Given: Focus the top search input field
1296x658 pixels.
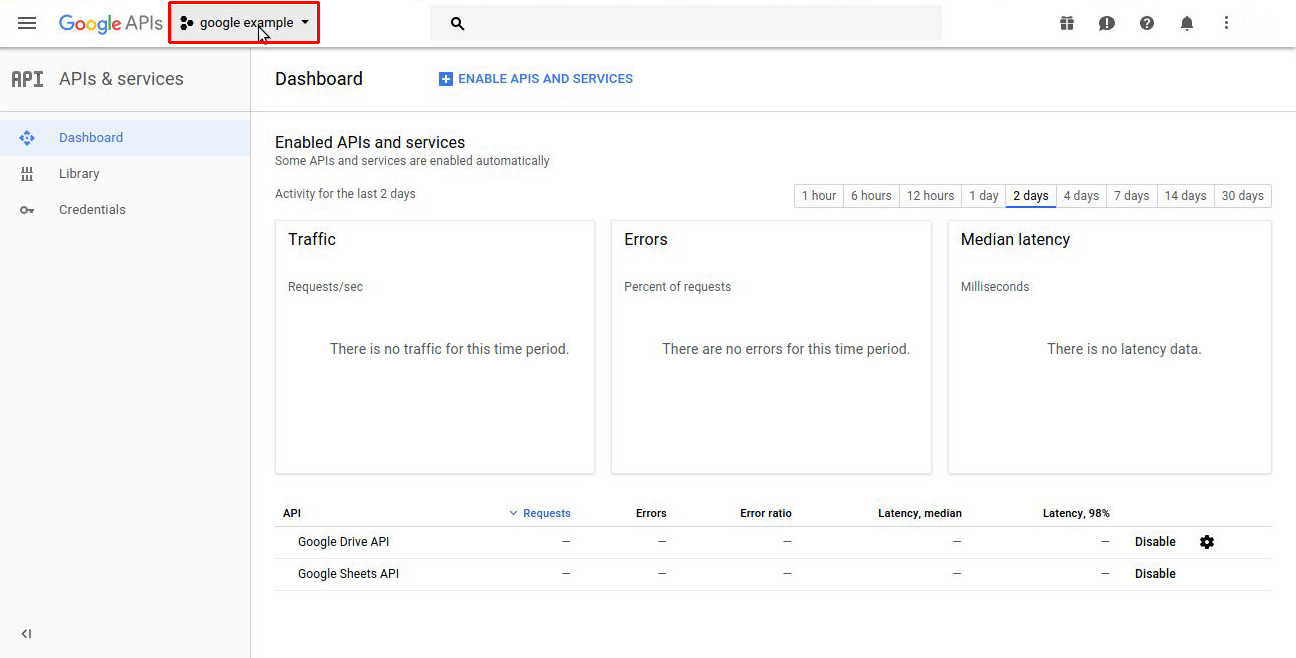Looking at the screenshot, I should point(686,23).
